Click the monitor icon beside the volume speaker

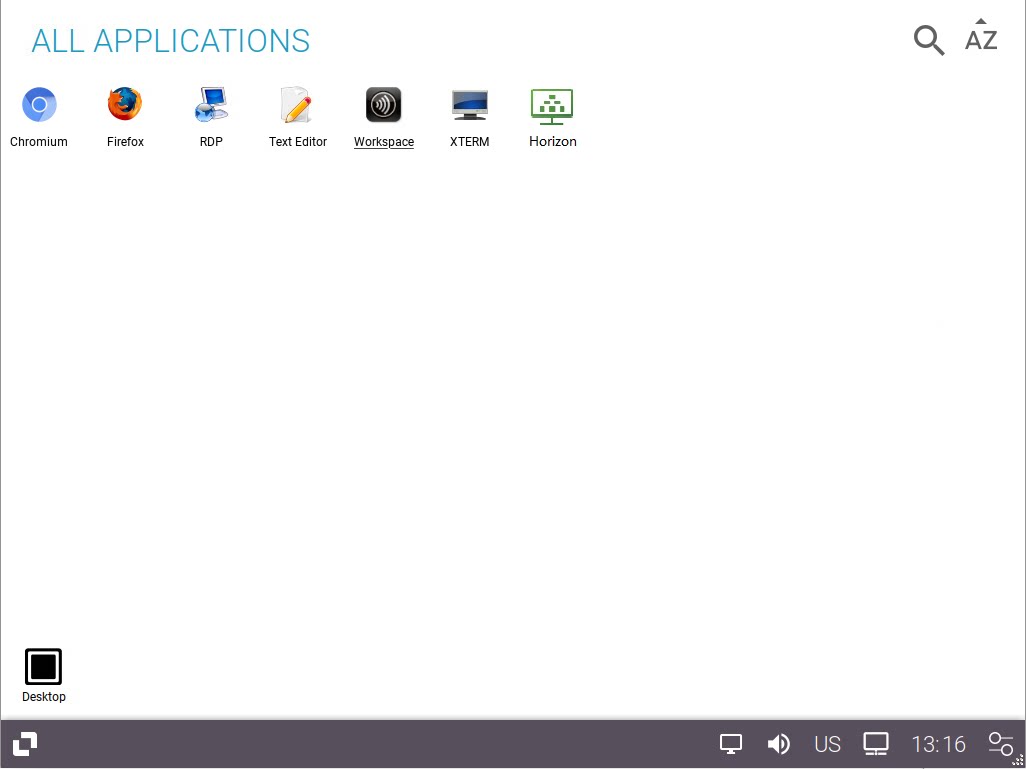coord(731,744)
